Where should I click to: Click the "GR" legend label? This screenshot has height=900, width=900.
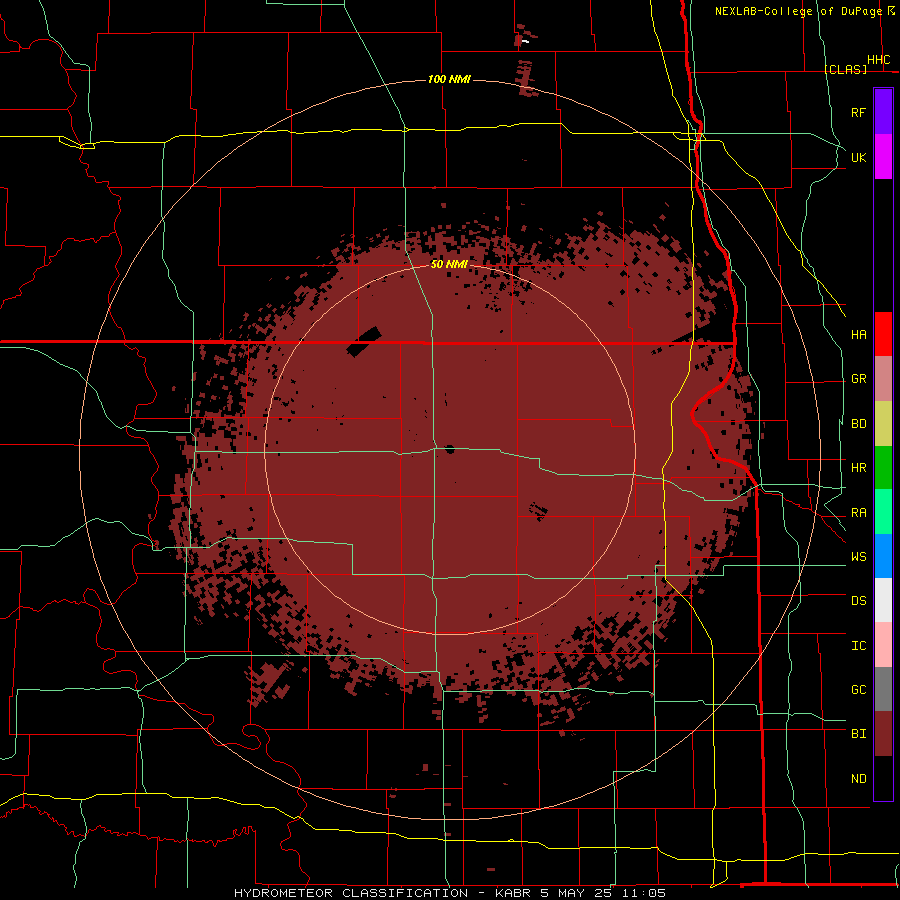tap(858, 379)
